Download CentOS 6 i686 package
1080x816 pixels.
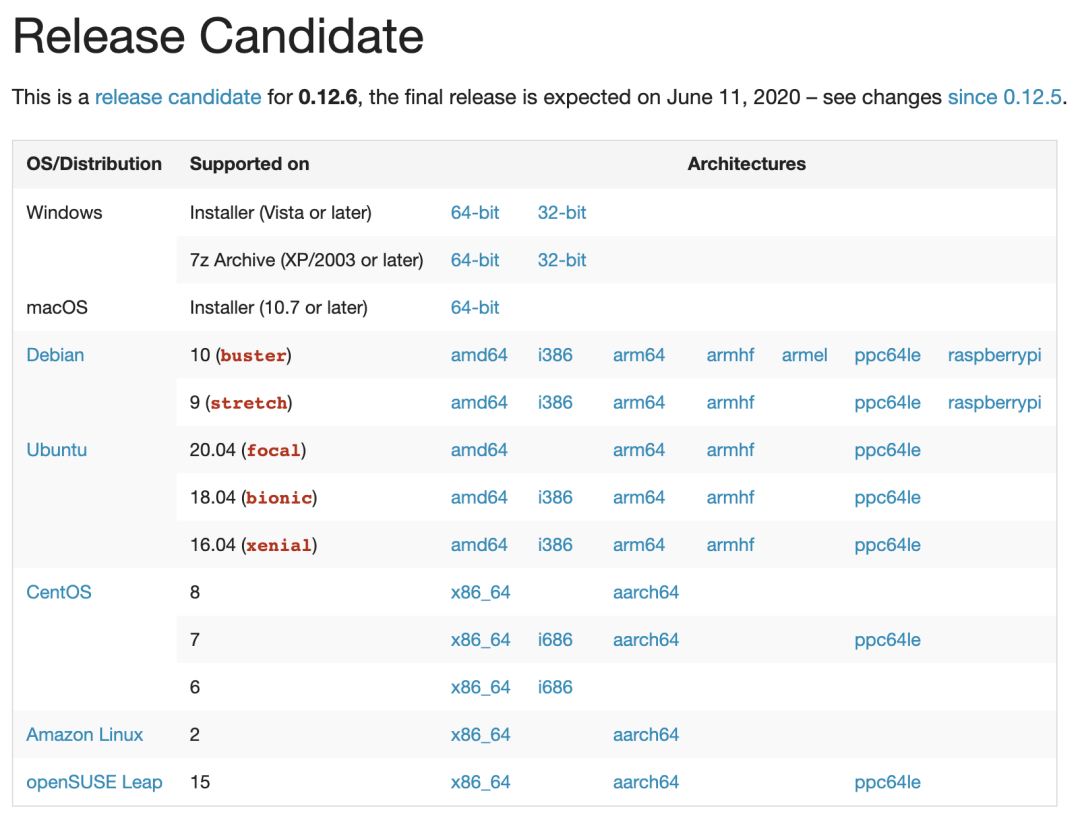555,687
